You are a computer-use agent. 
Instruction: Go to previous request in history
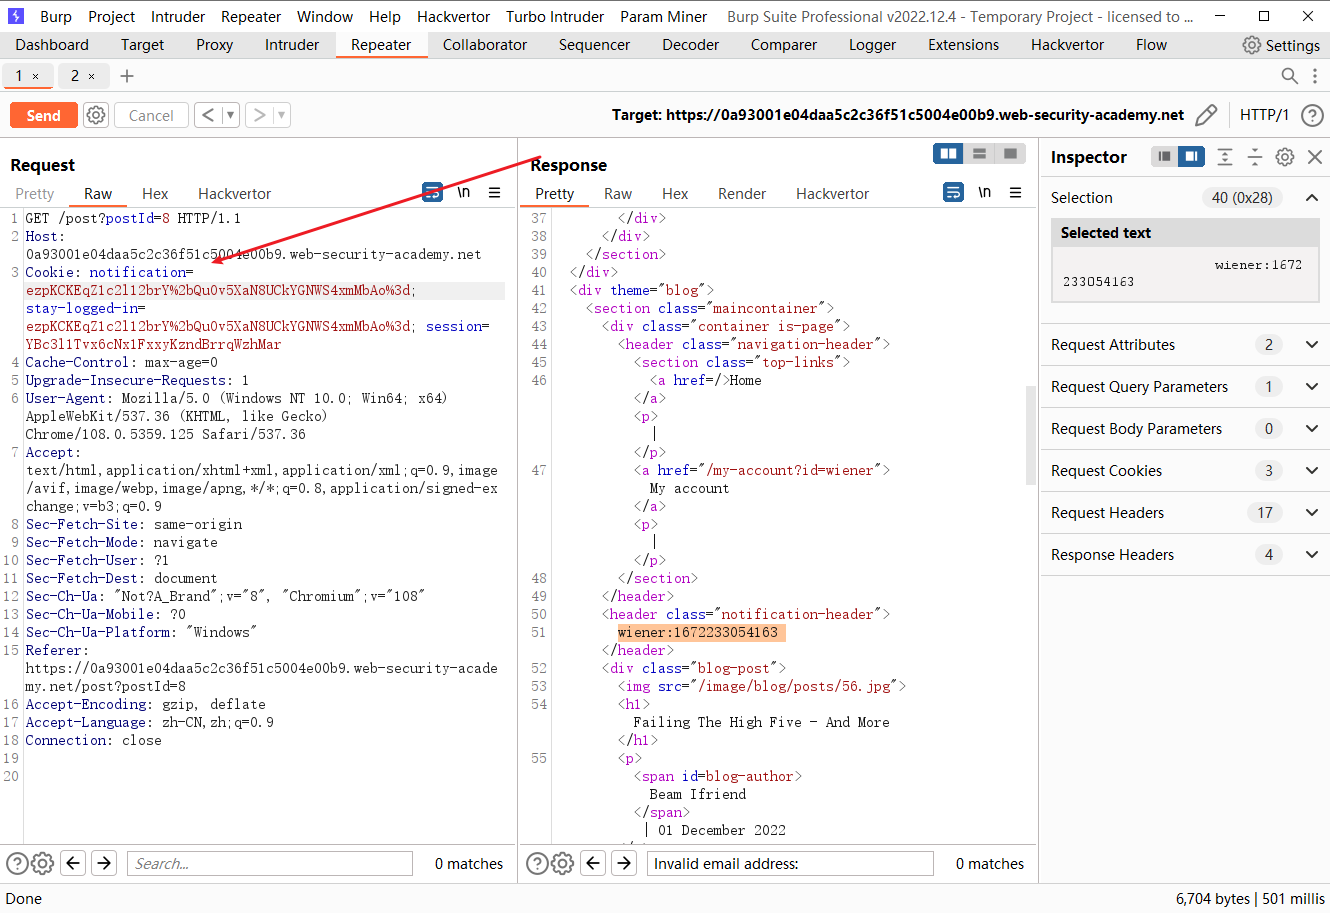(207, 115)
